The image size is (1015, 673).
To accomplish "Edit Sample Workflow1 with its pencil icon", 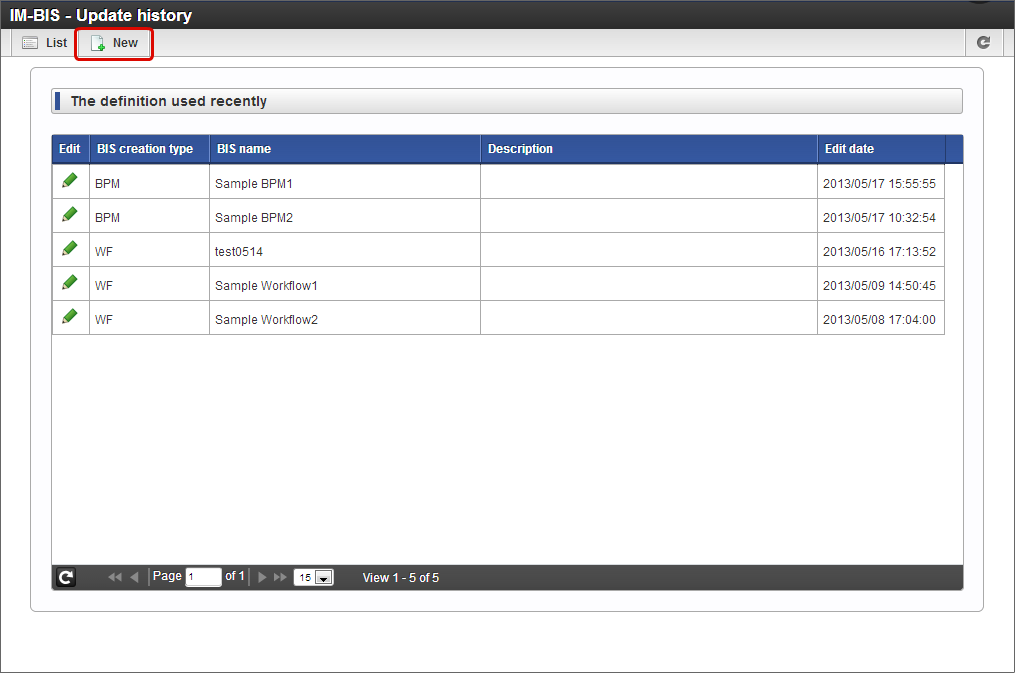I will click(x=70, y=282).
